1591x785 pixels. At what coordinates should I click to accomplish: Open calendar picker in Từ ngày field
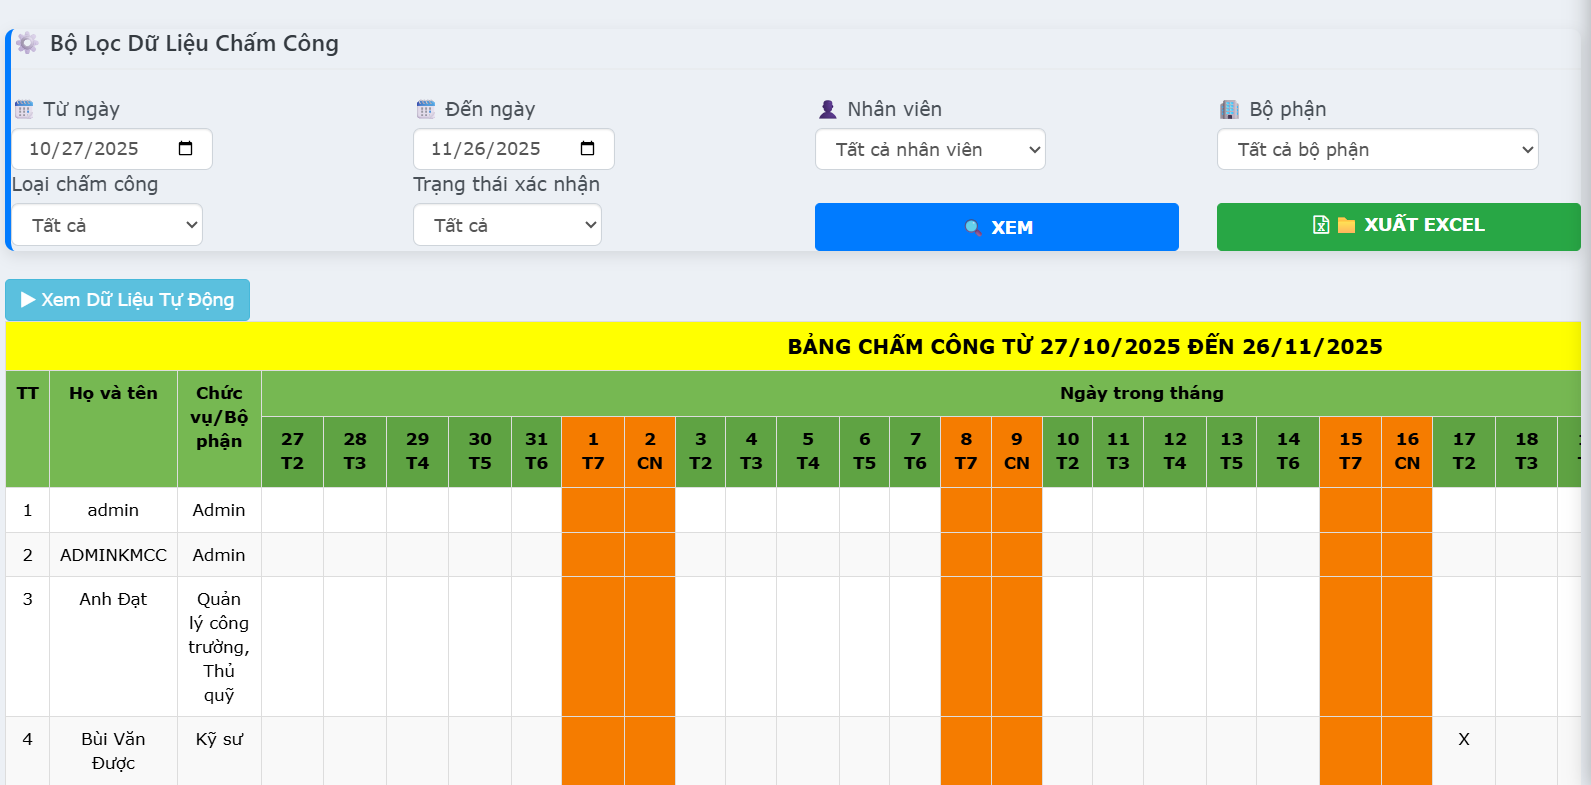[186, 149]
